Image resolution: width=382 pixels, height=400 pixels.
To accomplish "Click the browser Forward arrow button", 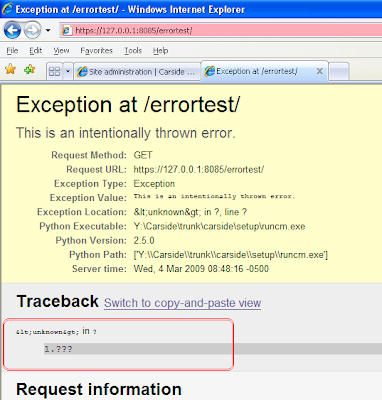I will (x=32, y=30).
